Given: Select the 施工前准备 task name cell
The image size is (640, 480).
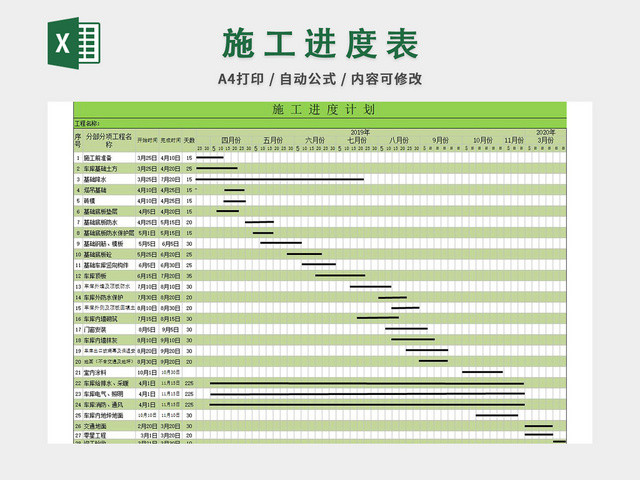Looking at the screenshot, I should coord(109,158).
